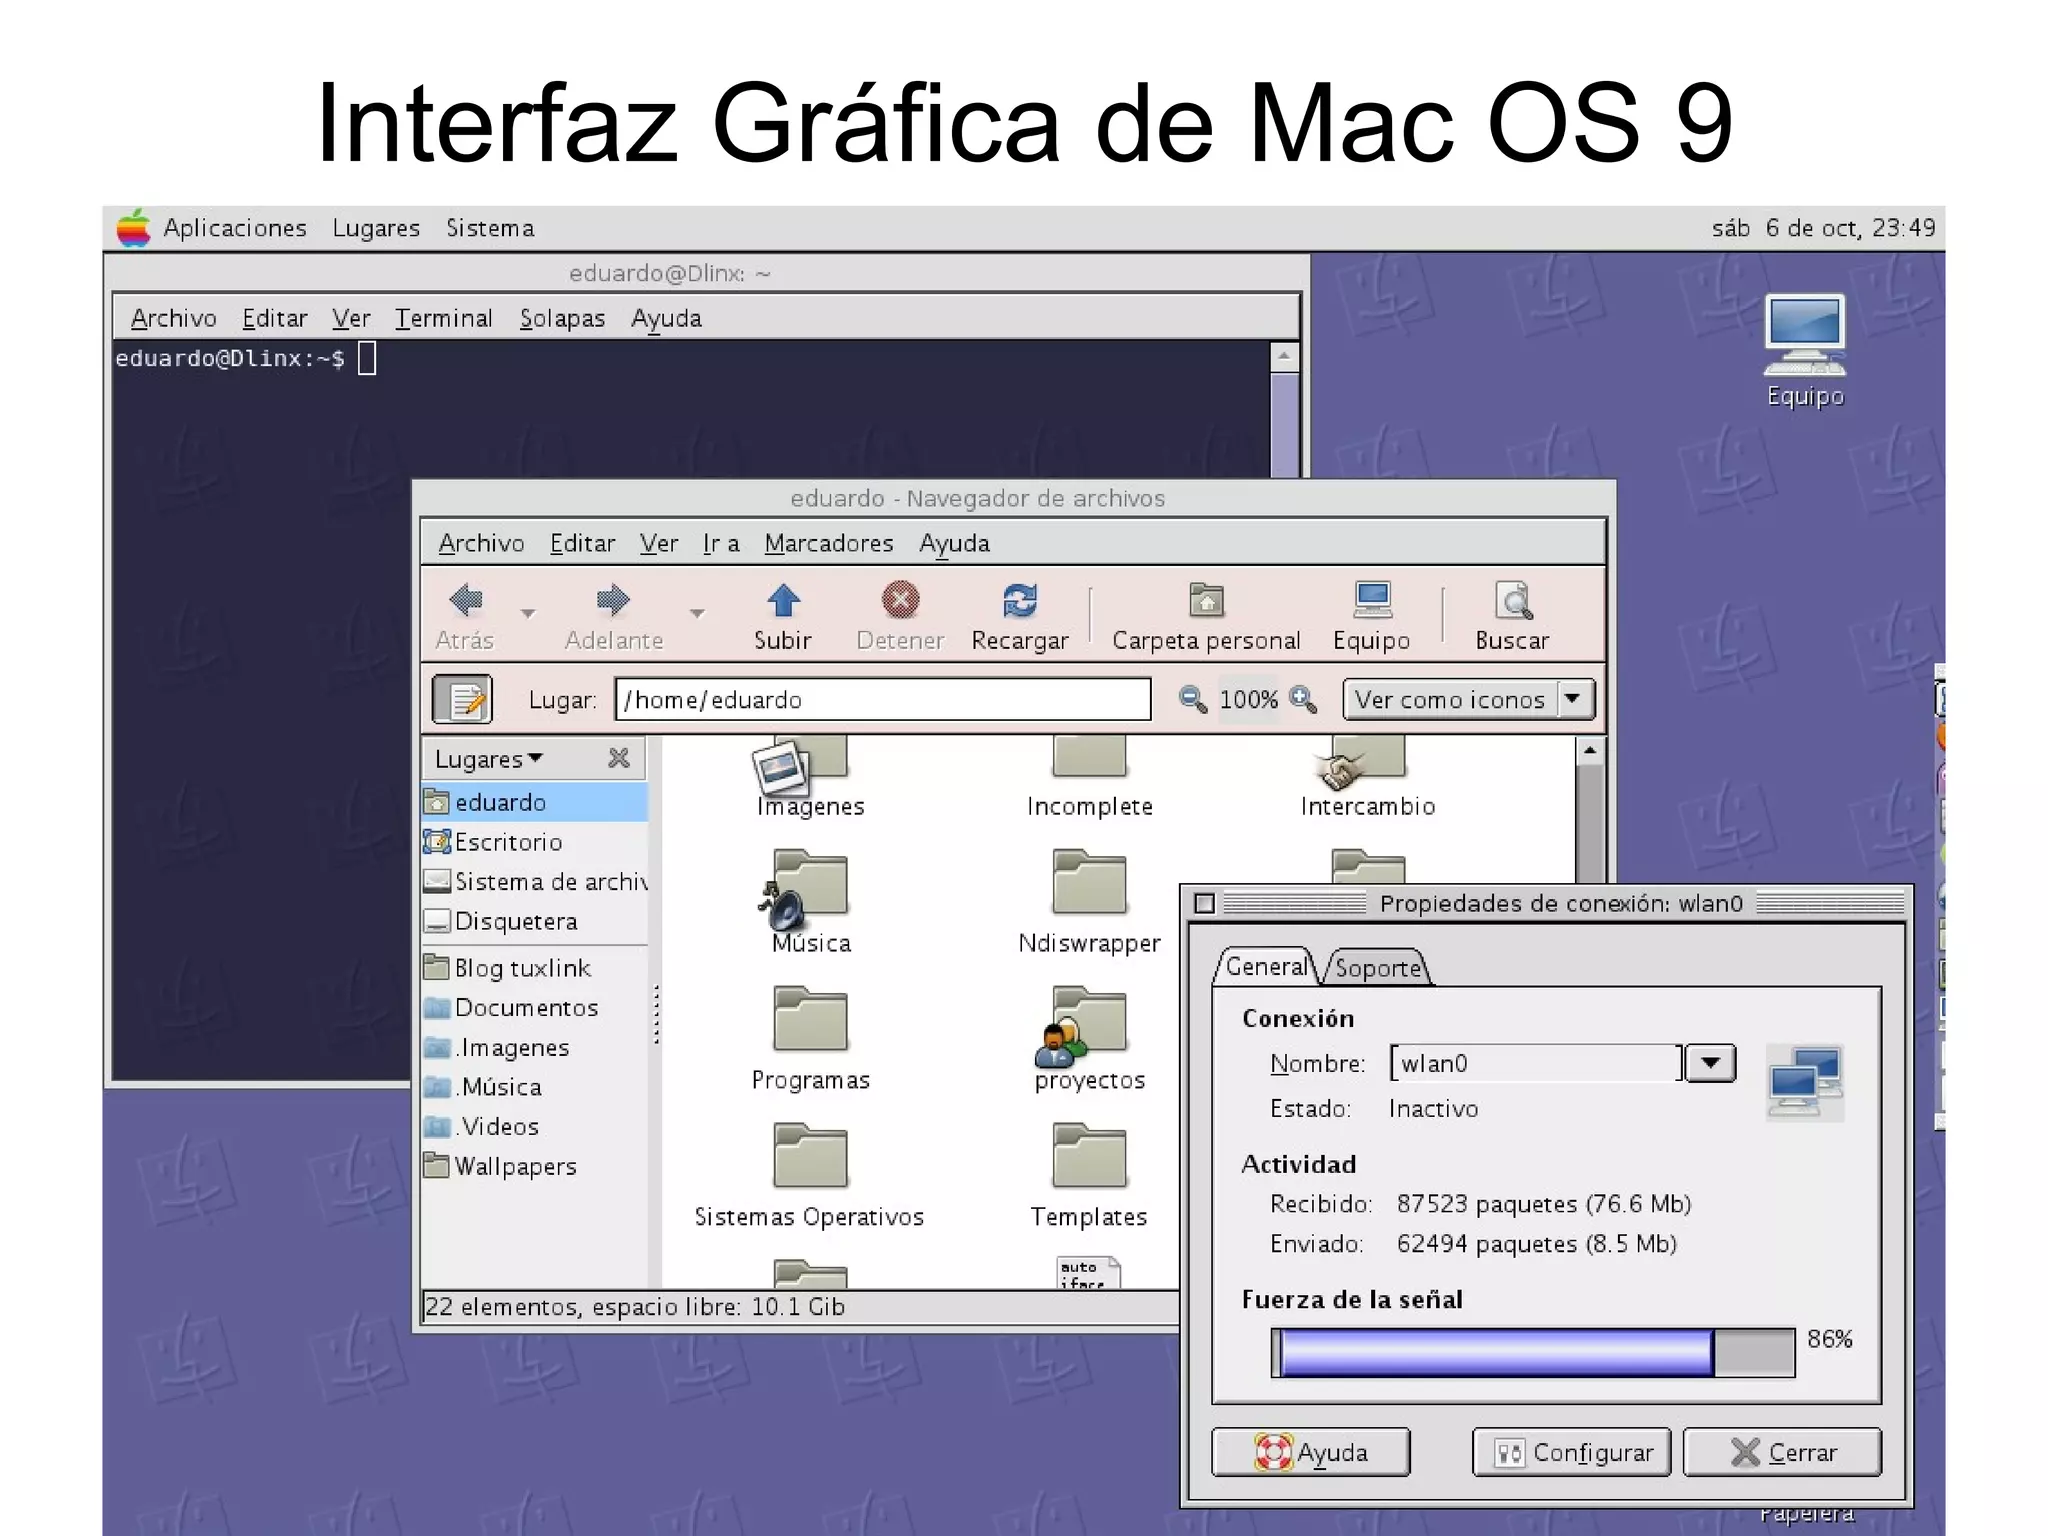Viewport: 2048px width, 1536px height.
Task: Click the properties dialog window menu box
Action: pyautogui.click(x=1205, y=904)
